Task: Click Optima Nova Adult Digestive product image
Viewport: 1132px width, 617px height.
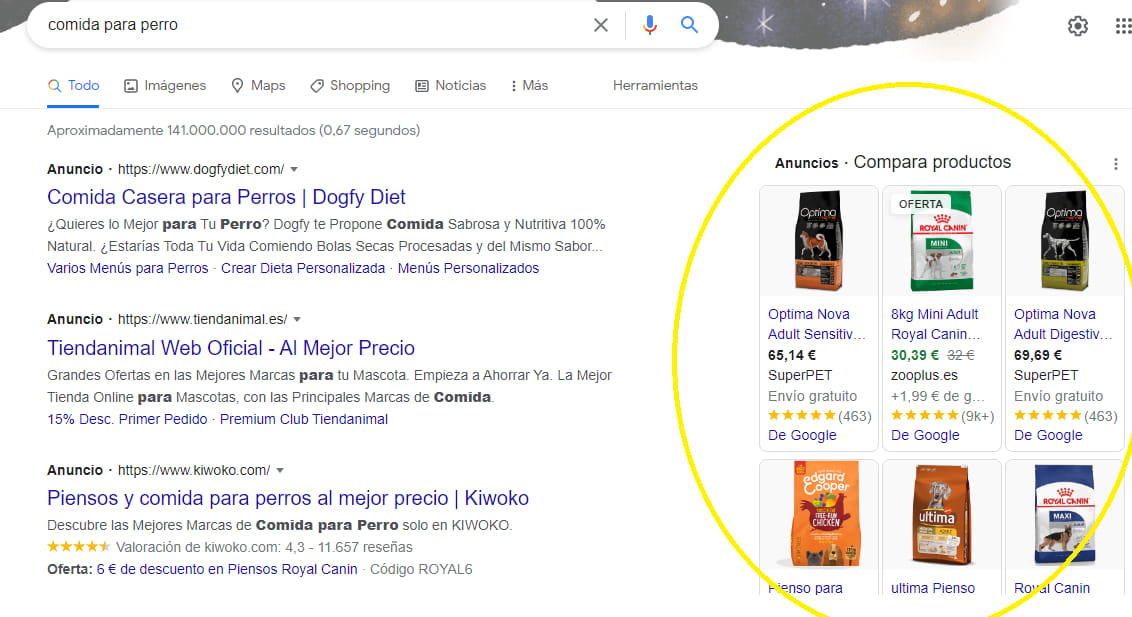Action: (x=1065, y=241)
